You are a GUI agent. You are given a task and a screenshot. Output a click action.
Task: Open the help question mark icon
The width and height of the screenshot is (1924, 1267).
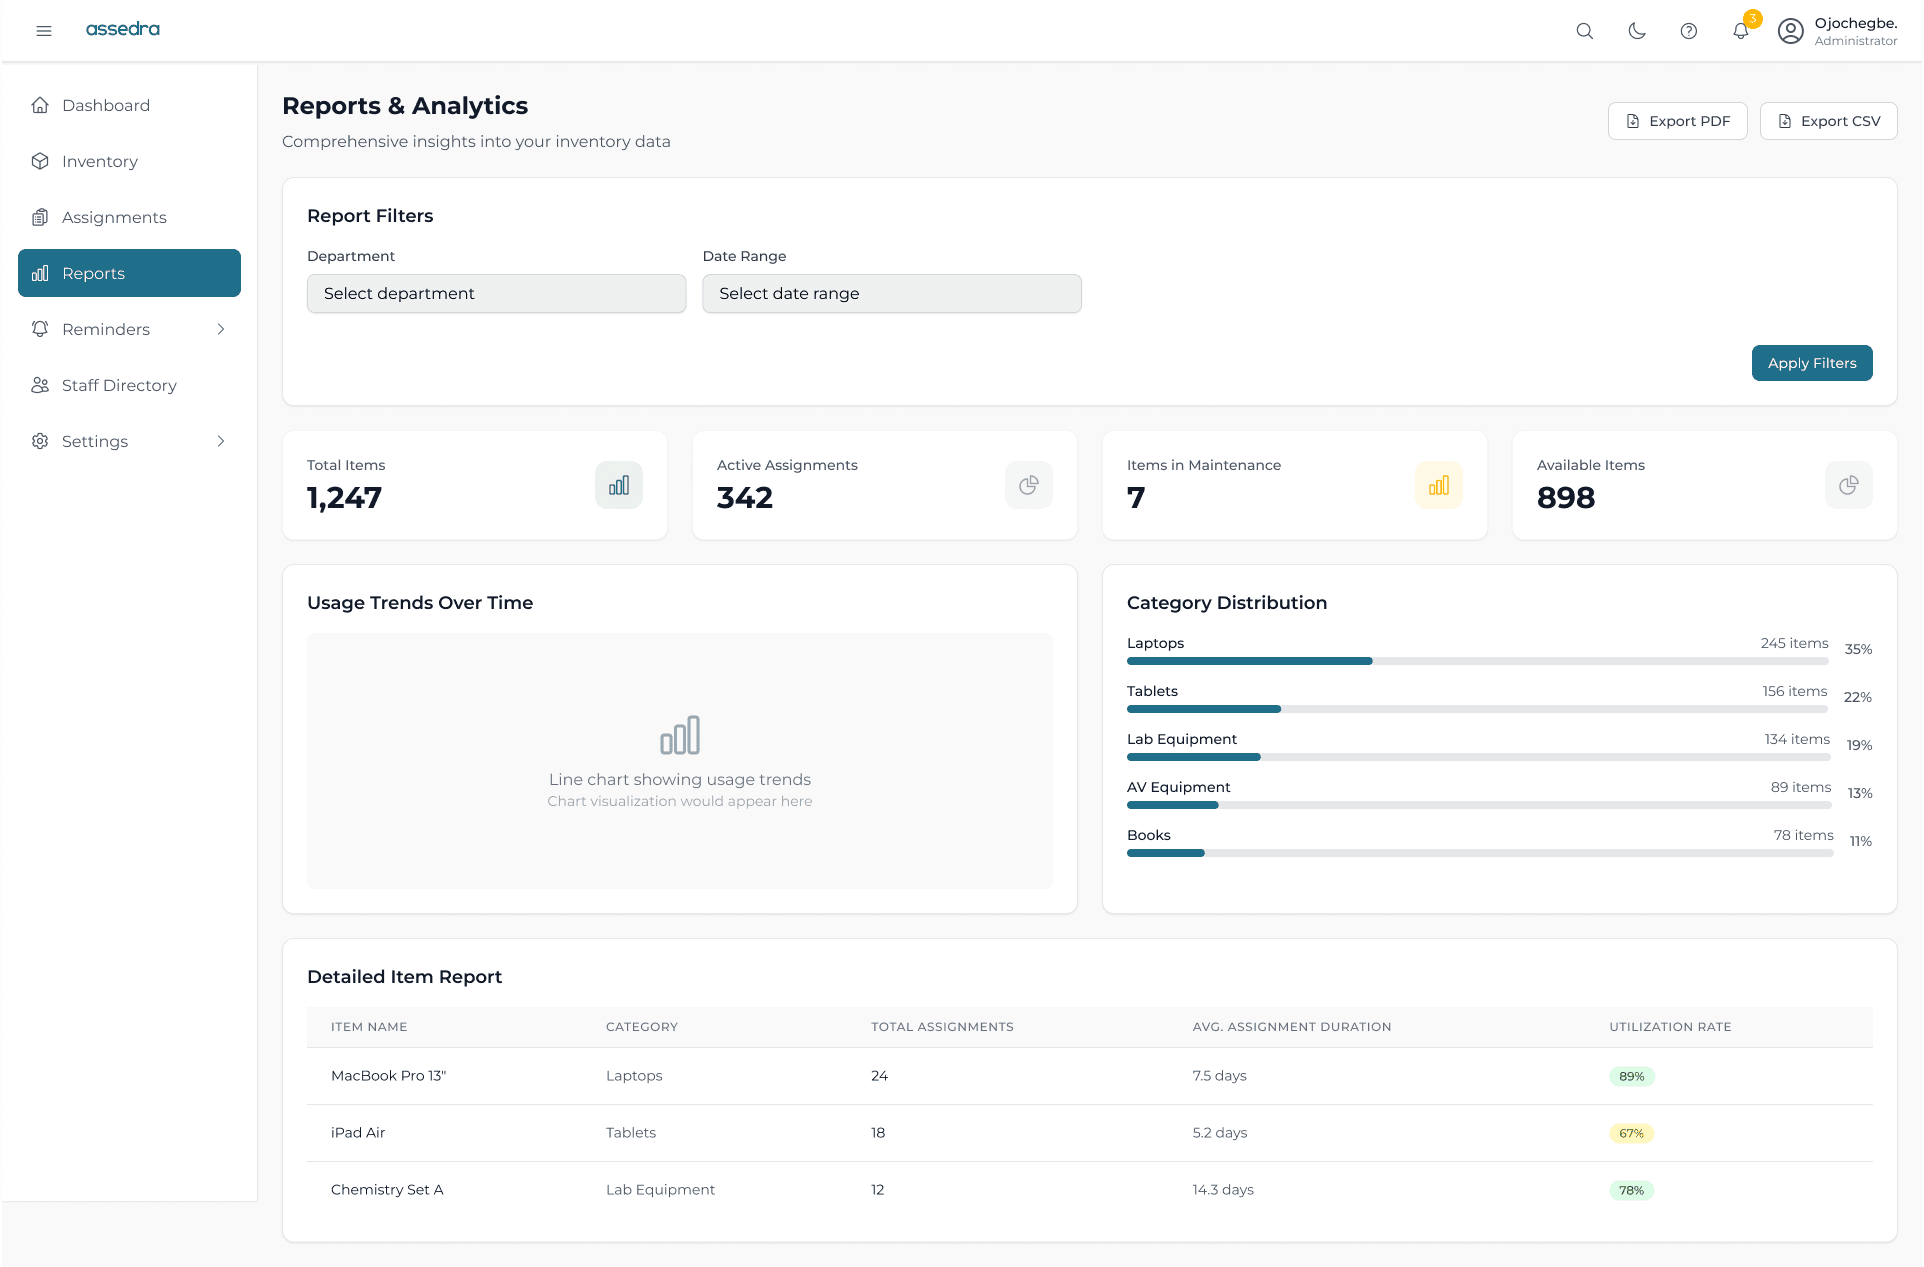tap(1689, 31)
